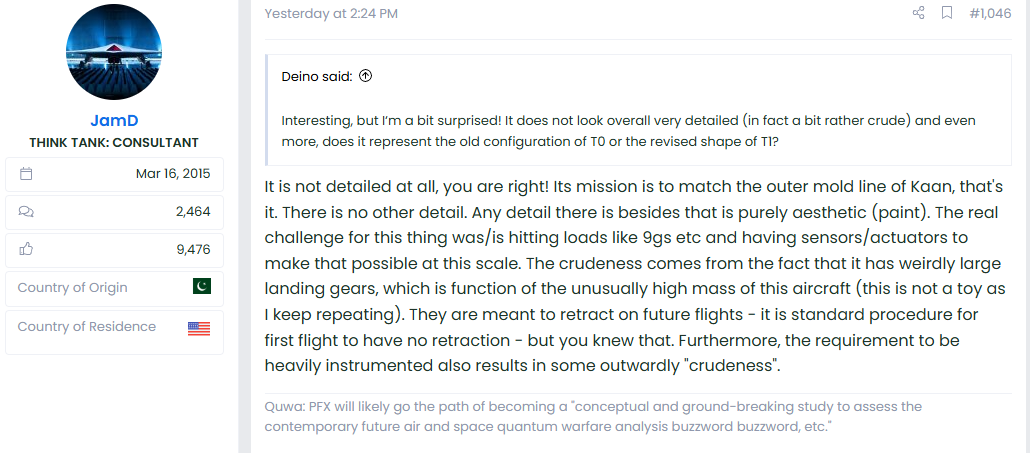Click the messages count speech-bubble icon
The height and width of the screenshot is (453, 1030).
pyautogui.click(x=26, y=211)
